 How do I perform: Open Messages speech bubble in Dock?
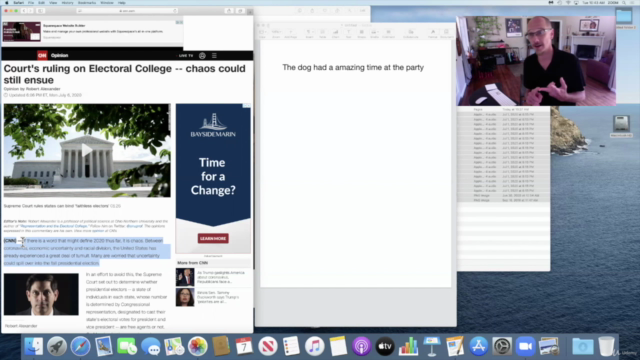click(x=151, y=347)
